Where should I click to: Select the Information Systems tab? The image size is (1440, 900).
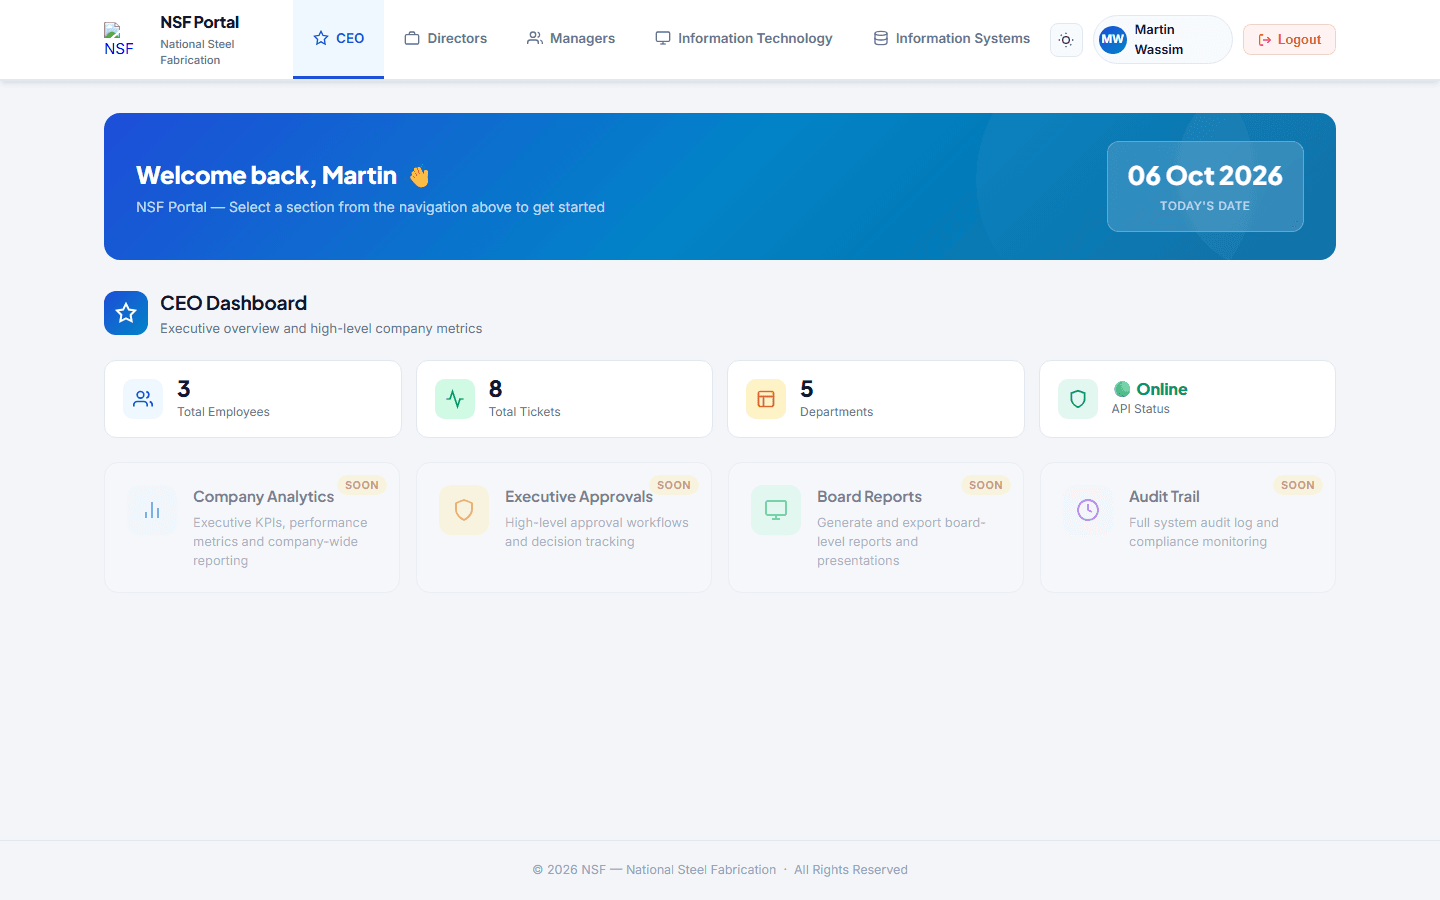click(951, 38)
